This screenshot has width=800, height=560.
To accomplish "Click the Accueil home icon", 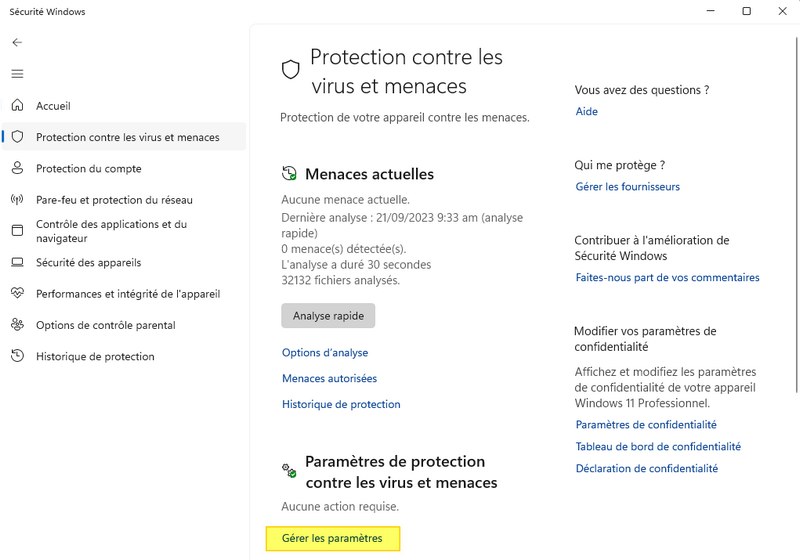I will (x=17, y=106).
